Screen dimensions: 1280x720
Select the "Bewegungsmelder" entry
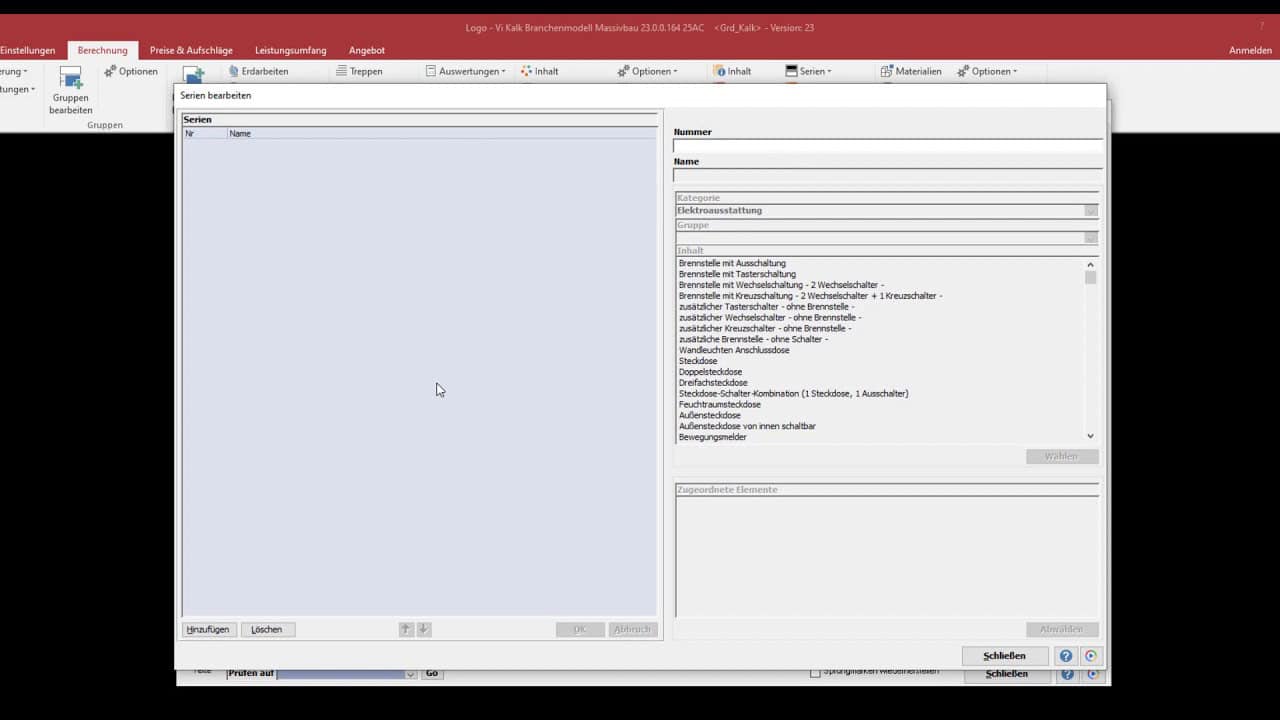[x=713, y=437]
